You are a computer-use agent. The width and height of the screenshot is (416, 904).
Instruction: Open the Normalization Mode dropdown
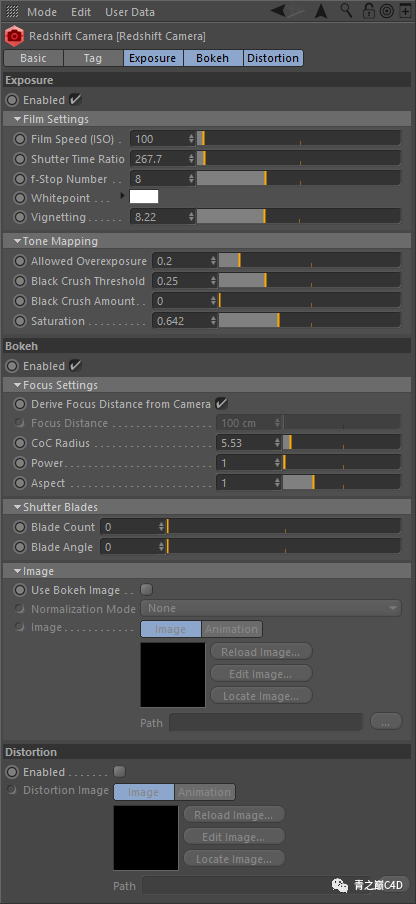pyautogui.click(x=271, y=608)
